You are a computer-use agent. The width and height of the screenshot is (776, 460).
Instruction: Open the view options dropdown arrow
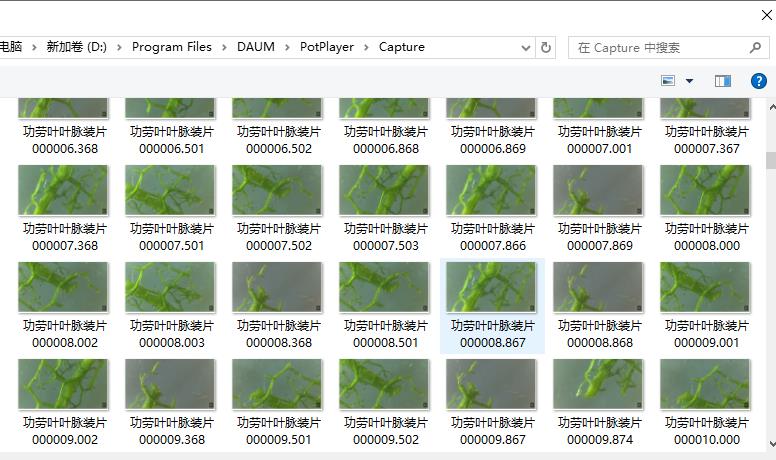(x=689, y=81)
